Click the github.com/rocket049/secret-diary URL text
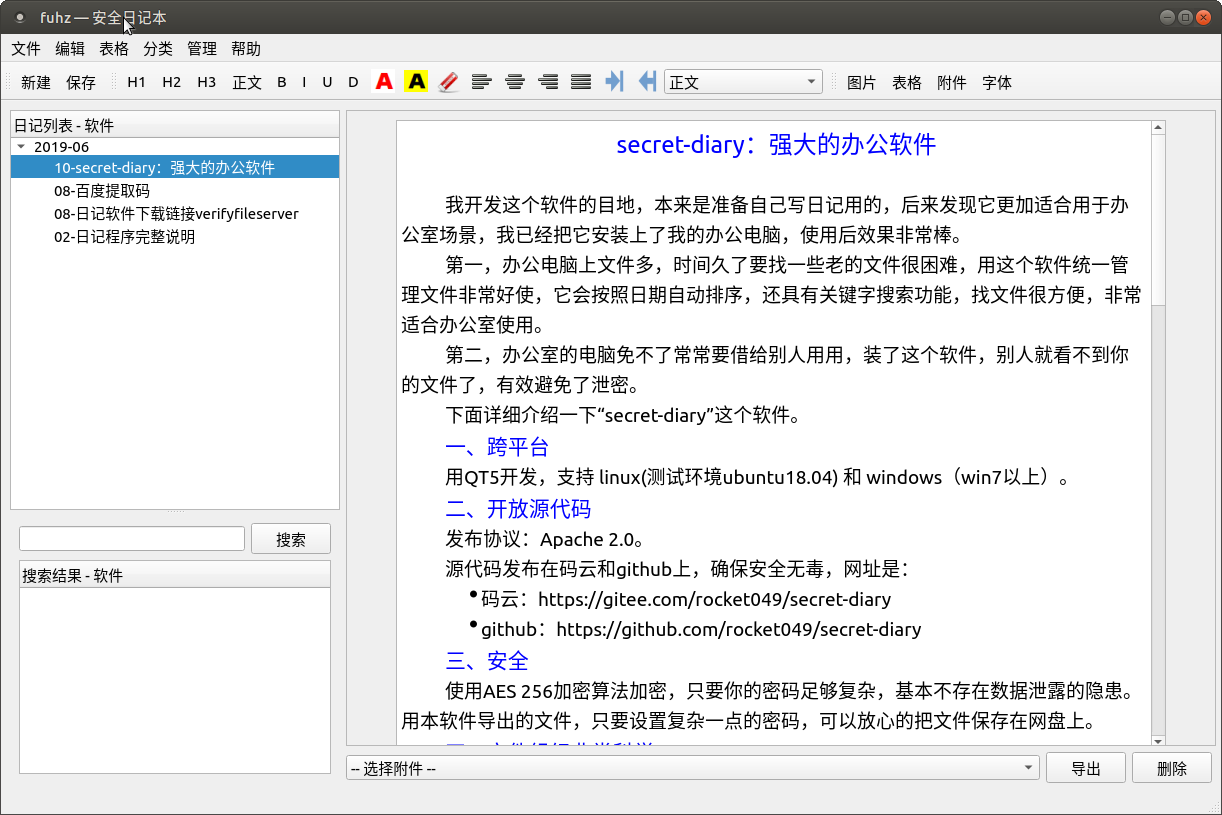The width and height of the screenshot is (1222, 815). click(x=738, y=630)
